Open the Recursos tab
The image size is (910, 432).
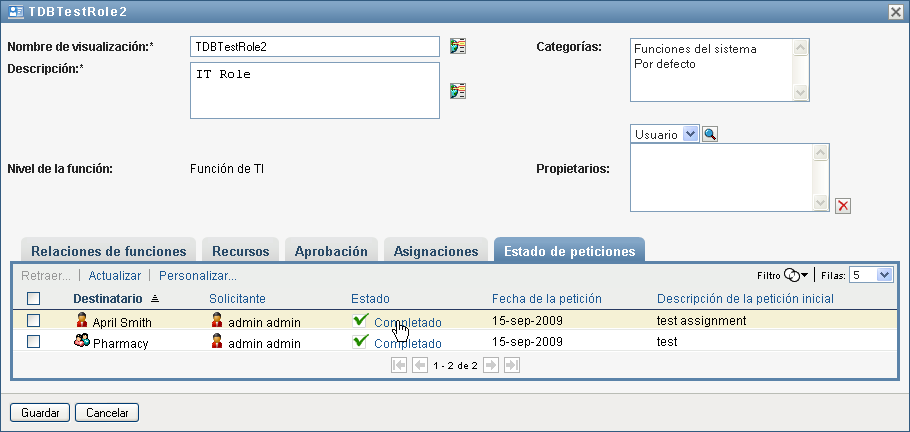(241, 251)
